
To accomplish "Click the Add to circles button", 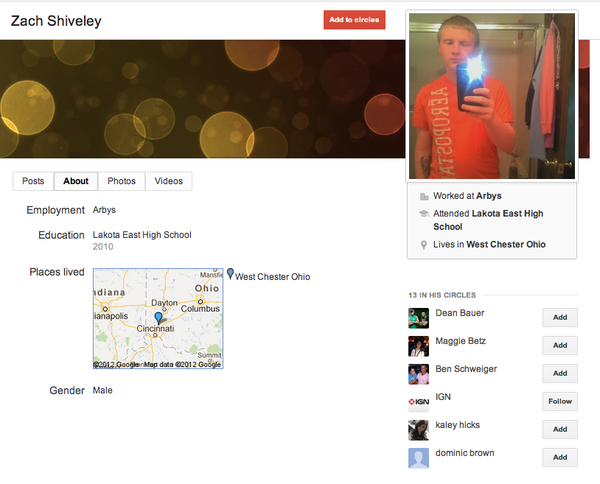I will tap(354, 20).
